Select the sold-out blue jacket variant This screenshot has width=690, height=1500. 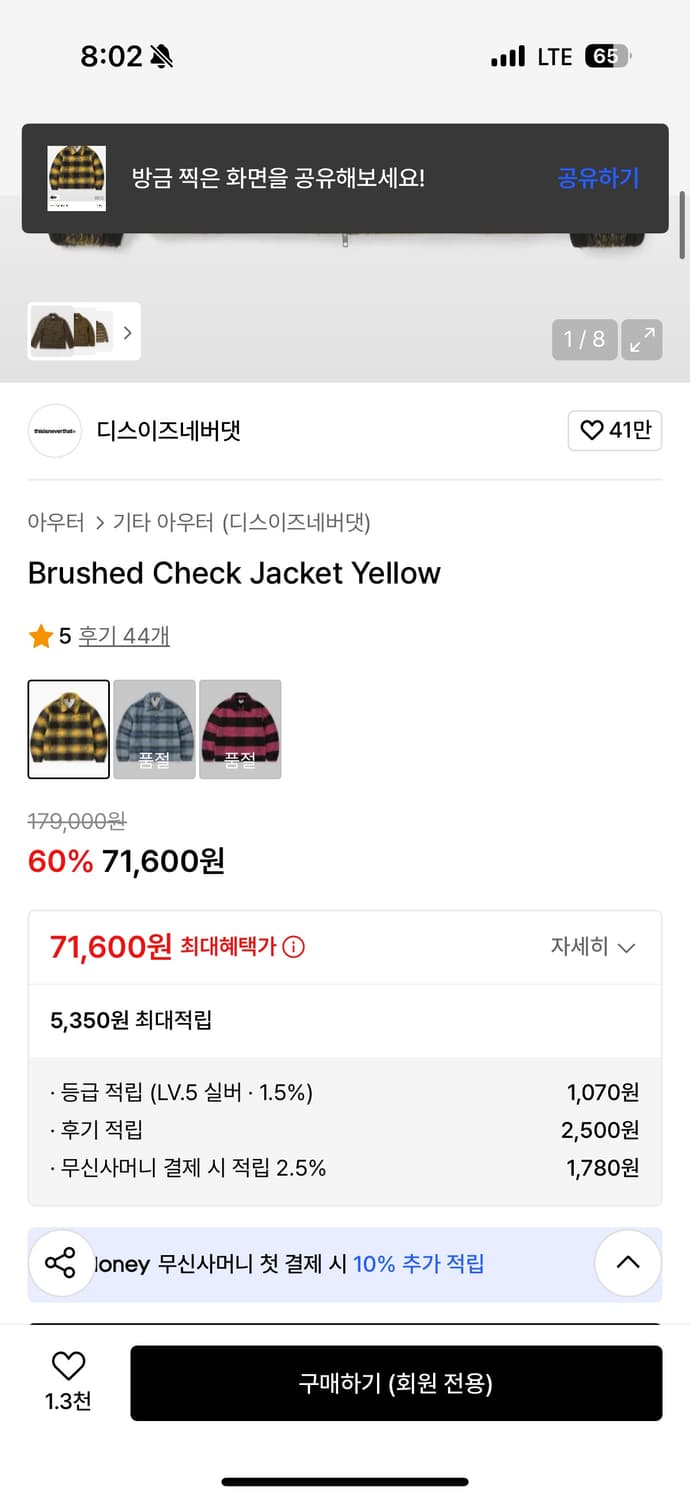pyautogui.click(x=154, y=728)
